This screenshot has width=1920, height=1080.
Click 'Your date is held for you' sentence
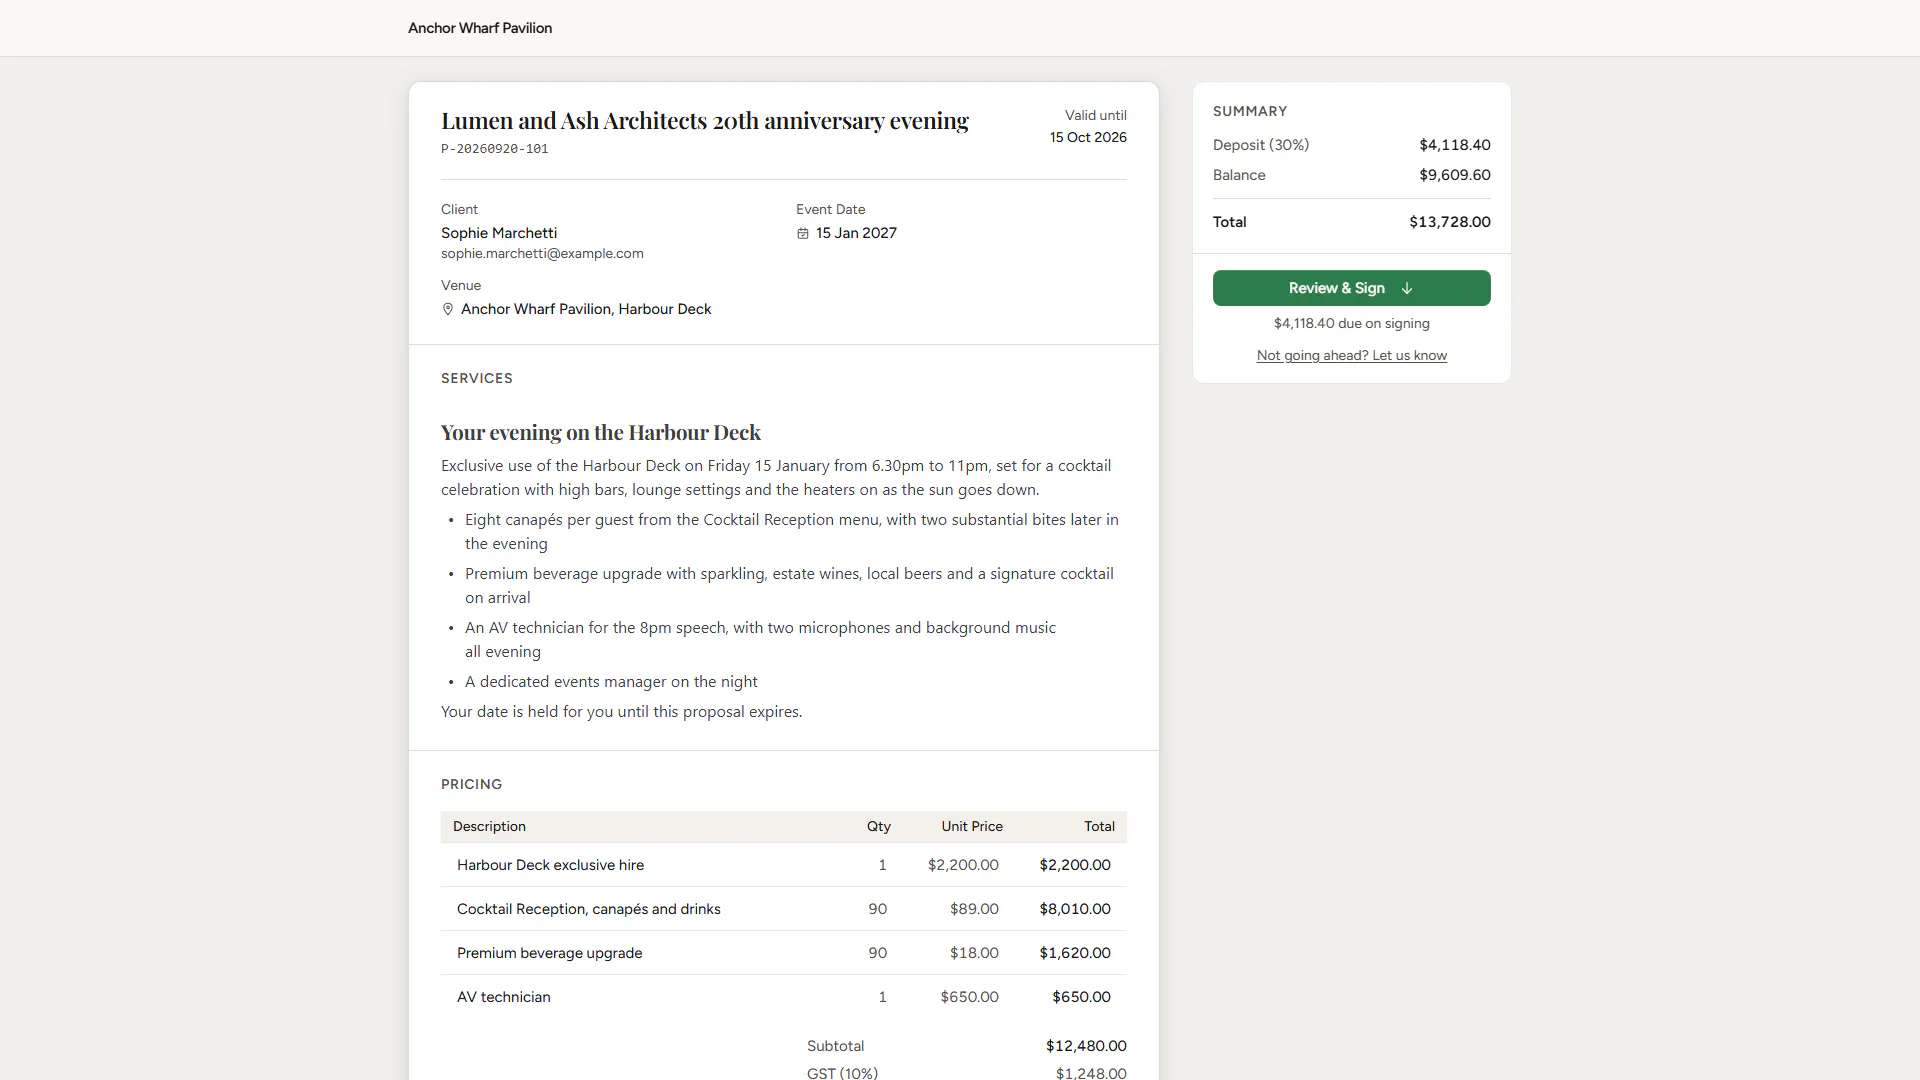click(x=621, y=712)
